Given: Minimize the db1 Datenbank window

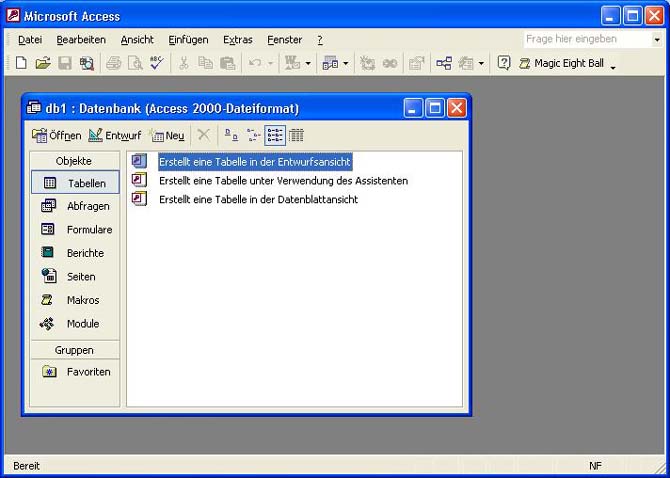Looking at the screenshot, I should tap(413, 109).
